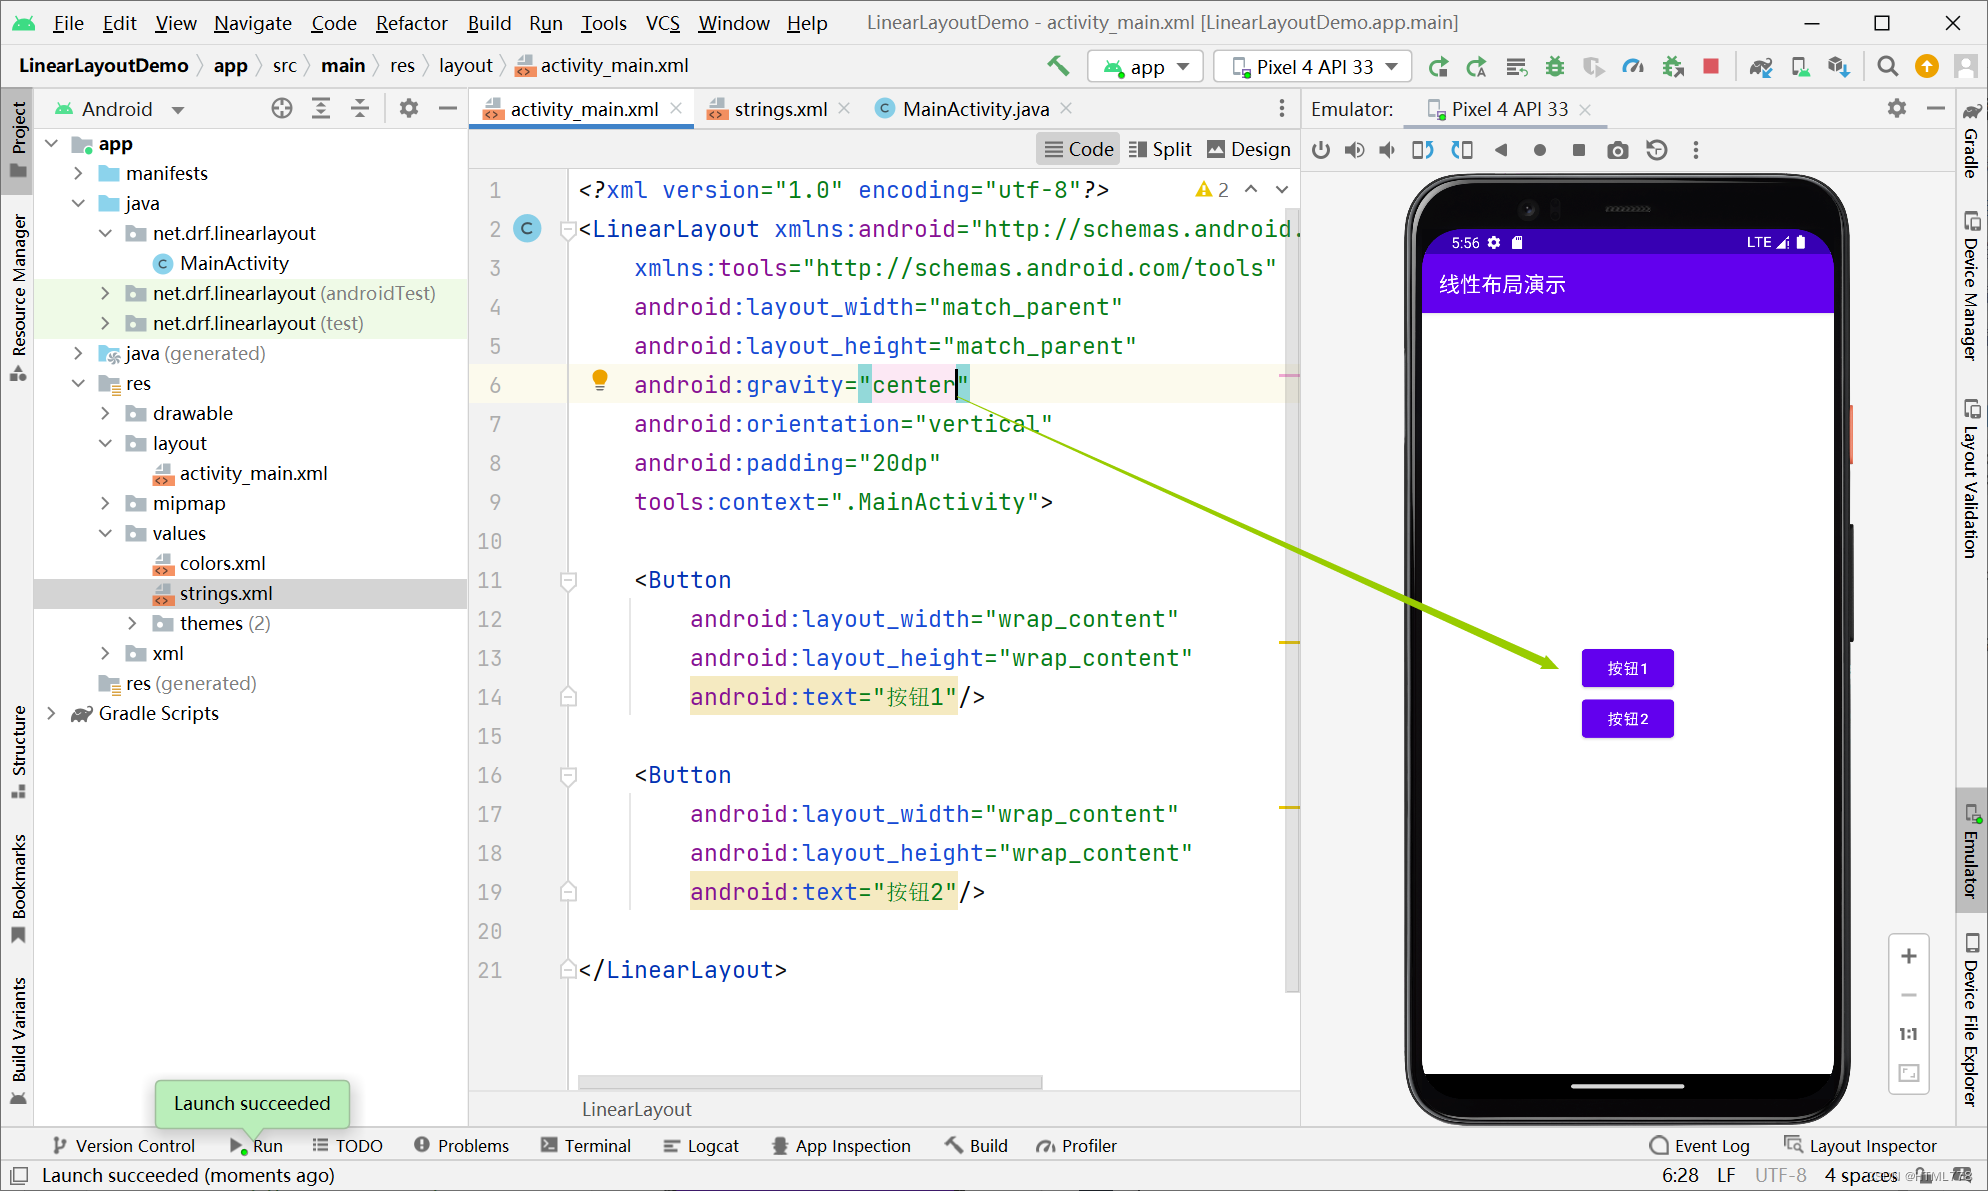Screen dimensions: 1988x1191
Task: Collapse the app module tree node
Action: [52, 144]
